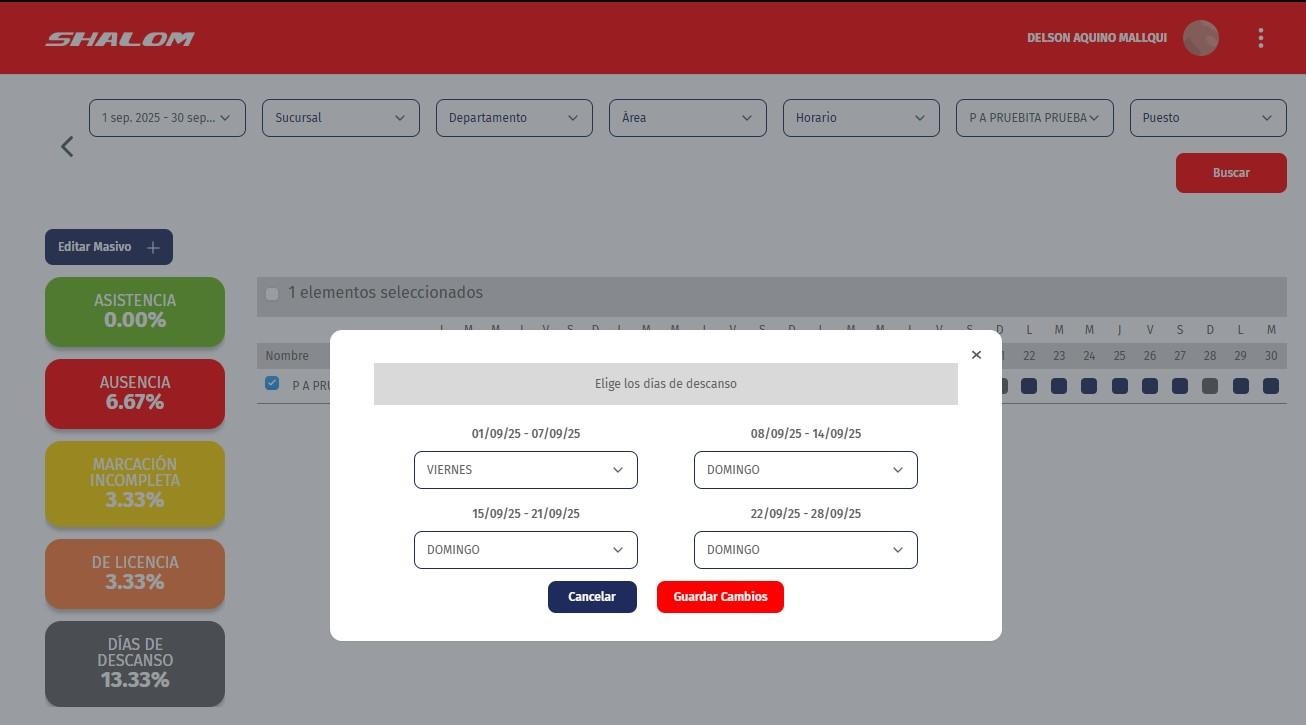This screenshot has height=725, width=1306.
Task: Click the Cancelar button
Action: [592, 597]
